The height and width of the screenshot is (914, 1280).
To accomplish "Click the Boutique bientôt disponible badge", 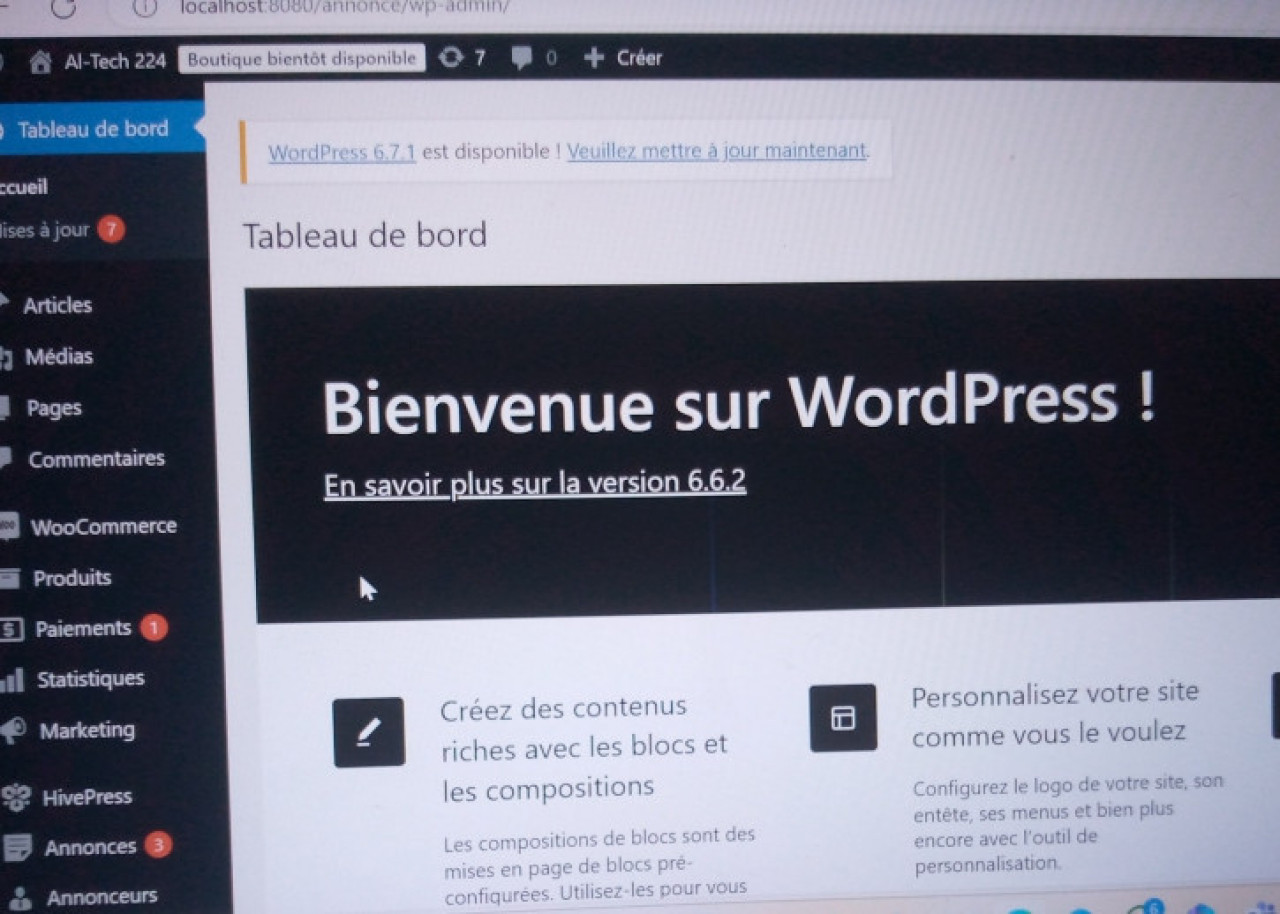I will [x=301, y=58].
